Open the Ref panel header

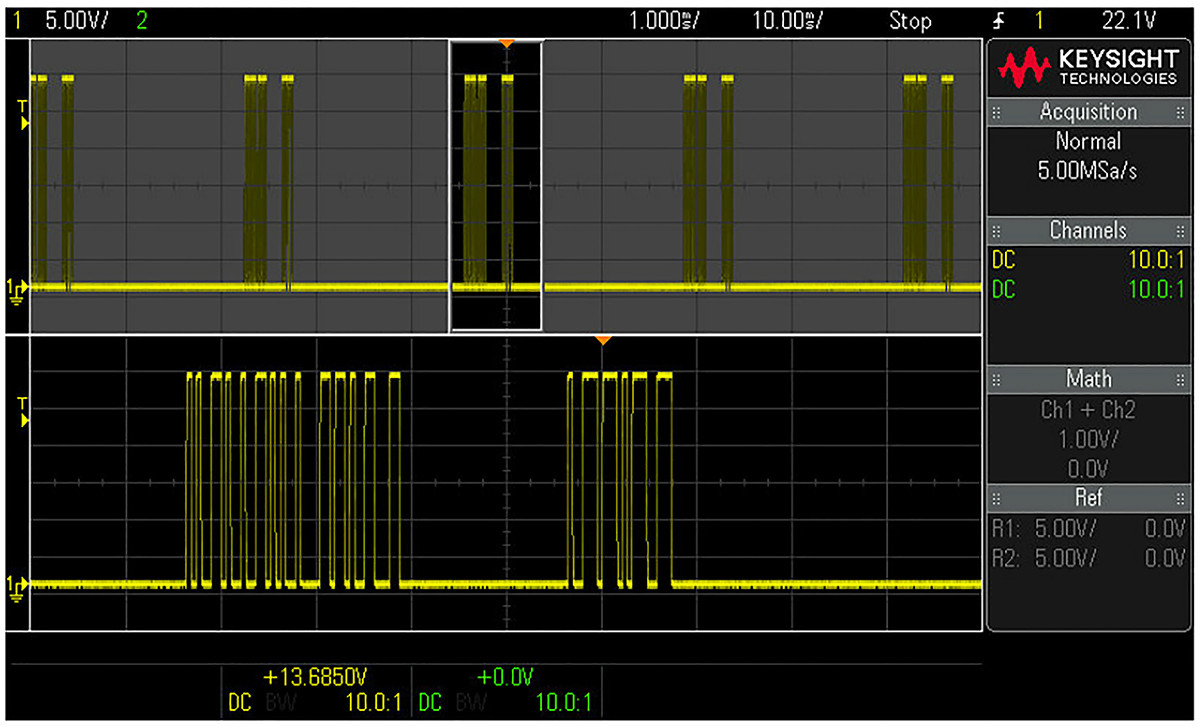[x=1088, y=498]
